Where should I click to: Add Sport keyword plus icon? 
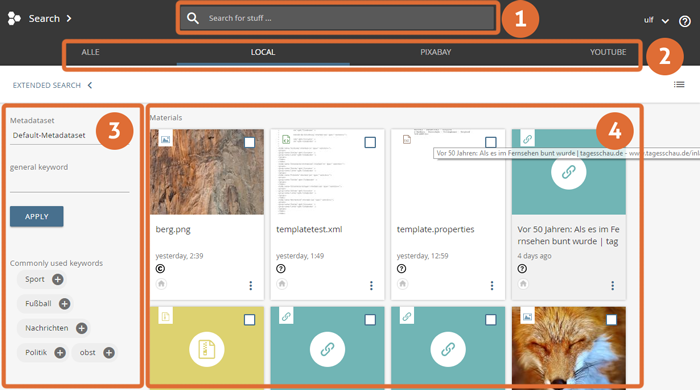pos(58,279)
